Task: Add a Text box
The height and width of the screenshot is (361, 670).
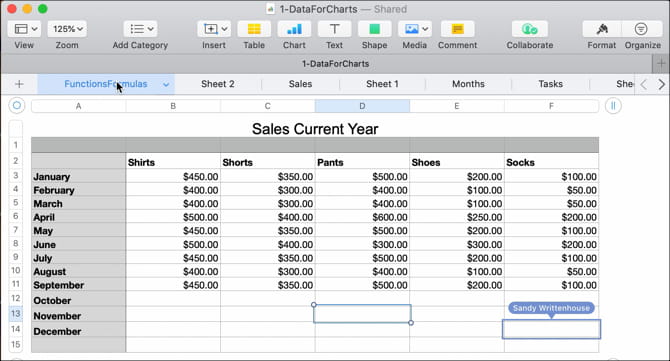Action: point(335,29)
